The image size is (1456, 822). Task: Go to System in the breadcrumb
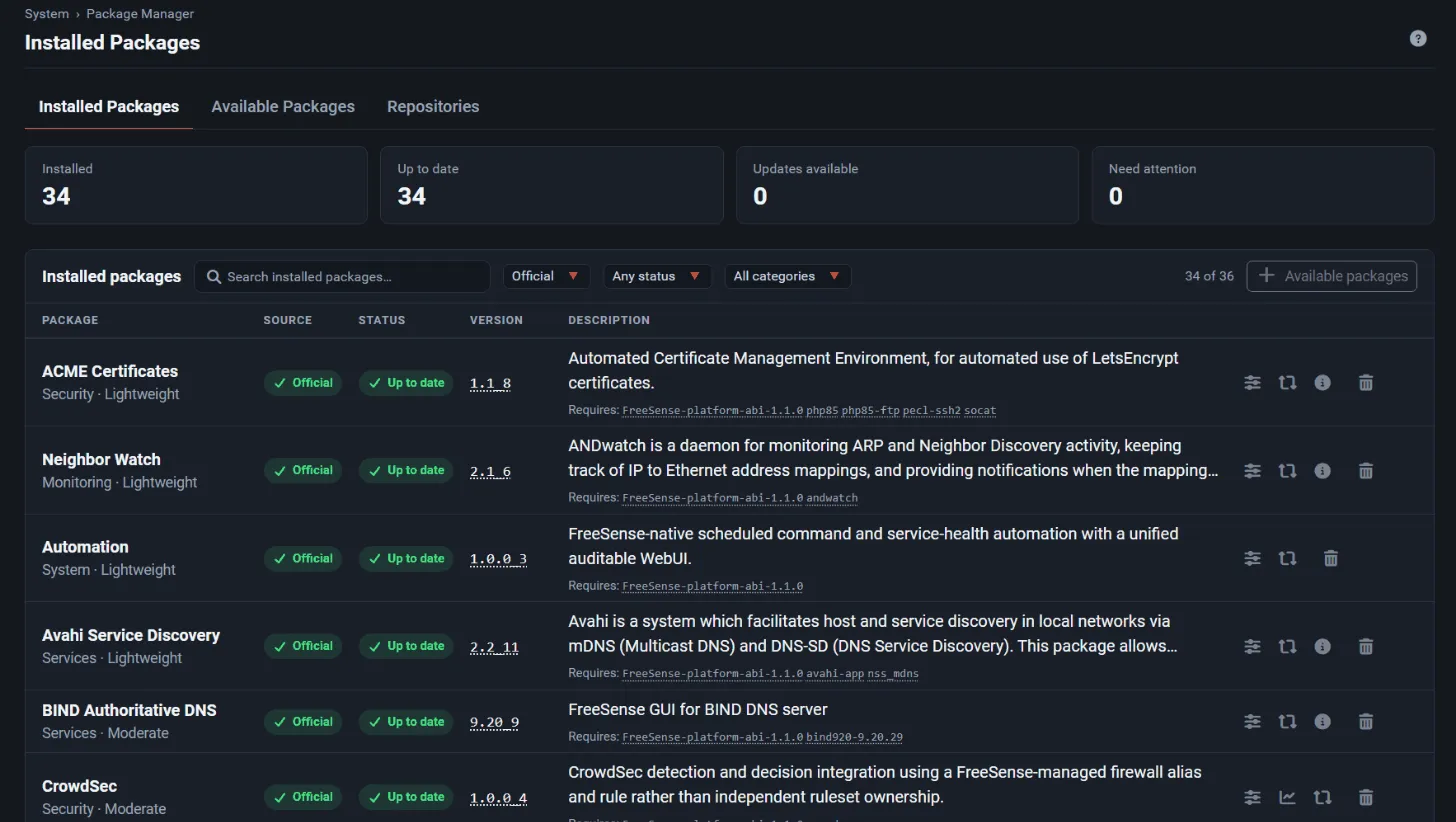47,14
